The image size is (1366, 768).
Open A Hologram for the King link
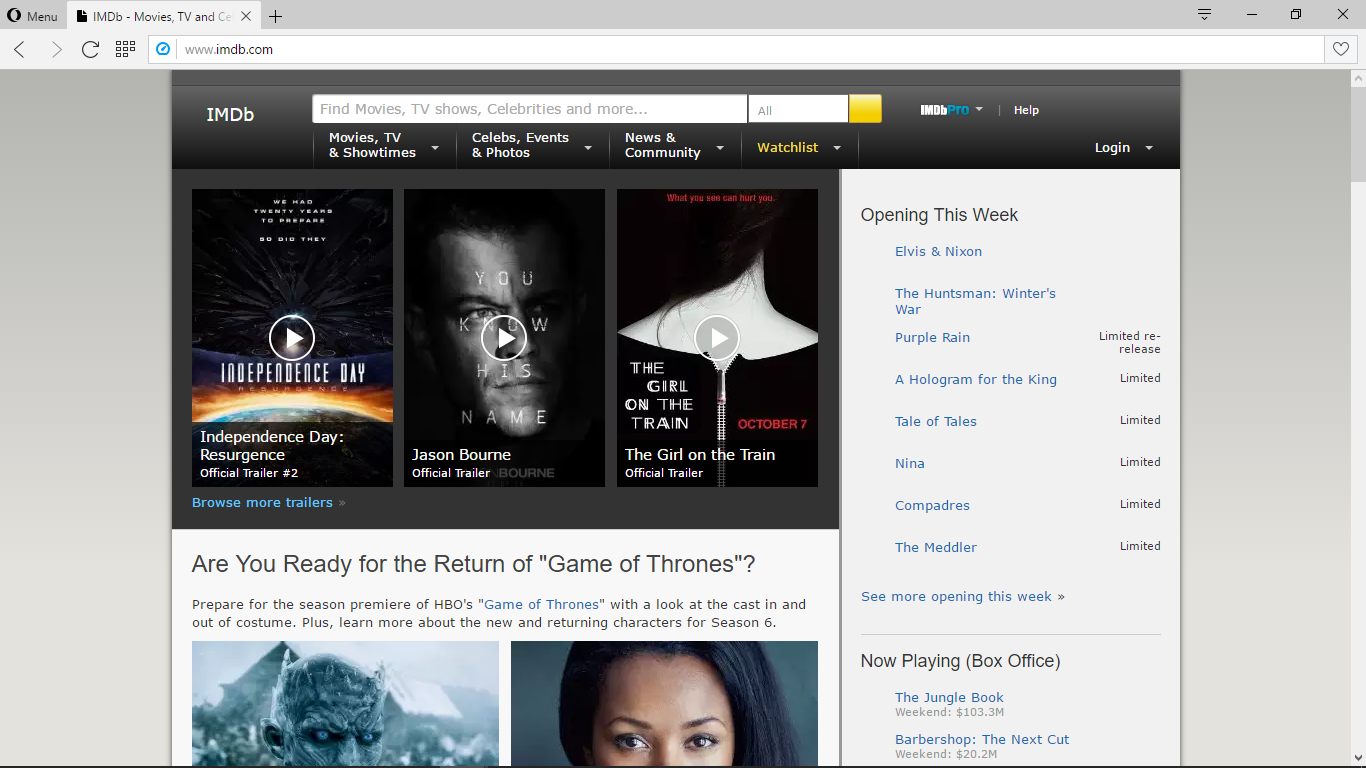click(x=976, y=379)
